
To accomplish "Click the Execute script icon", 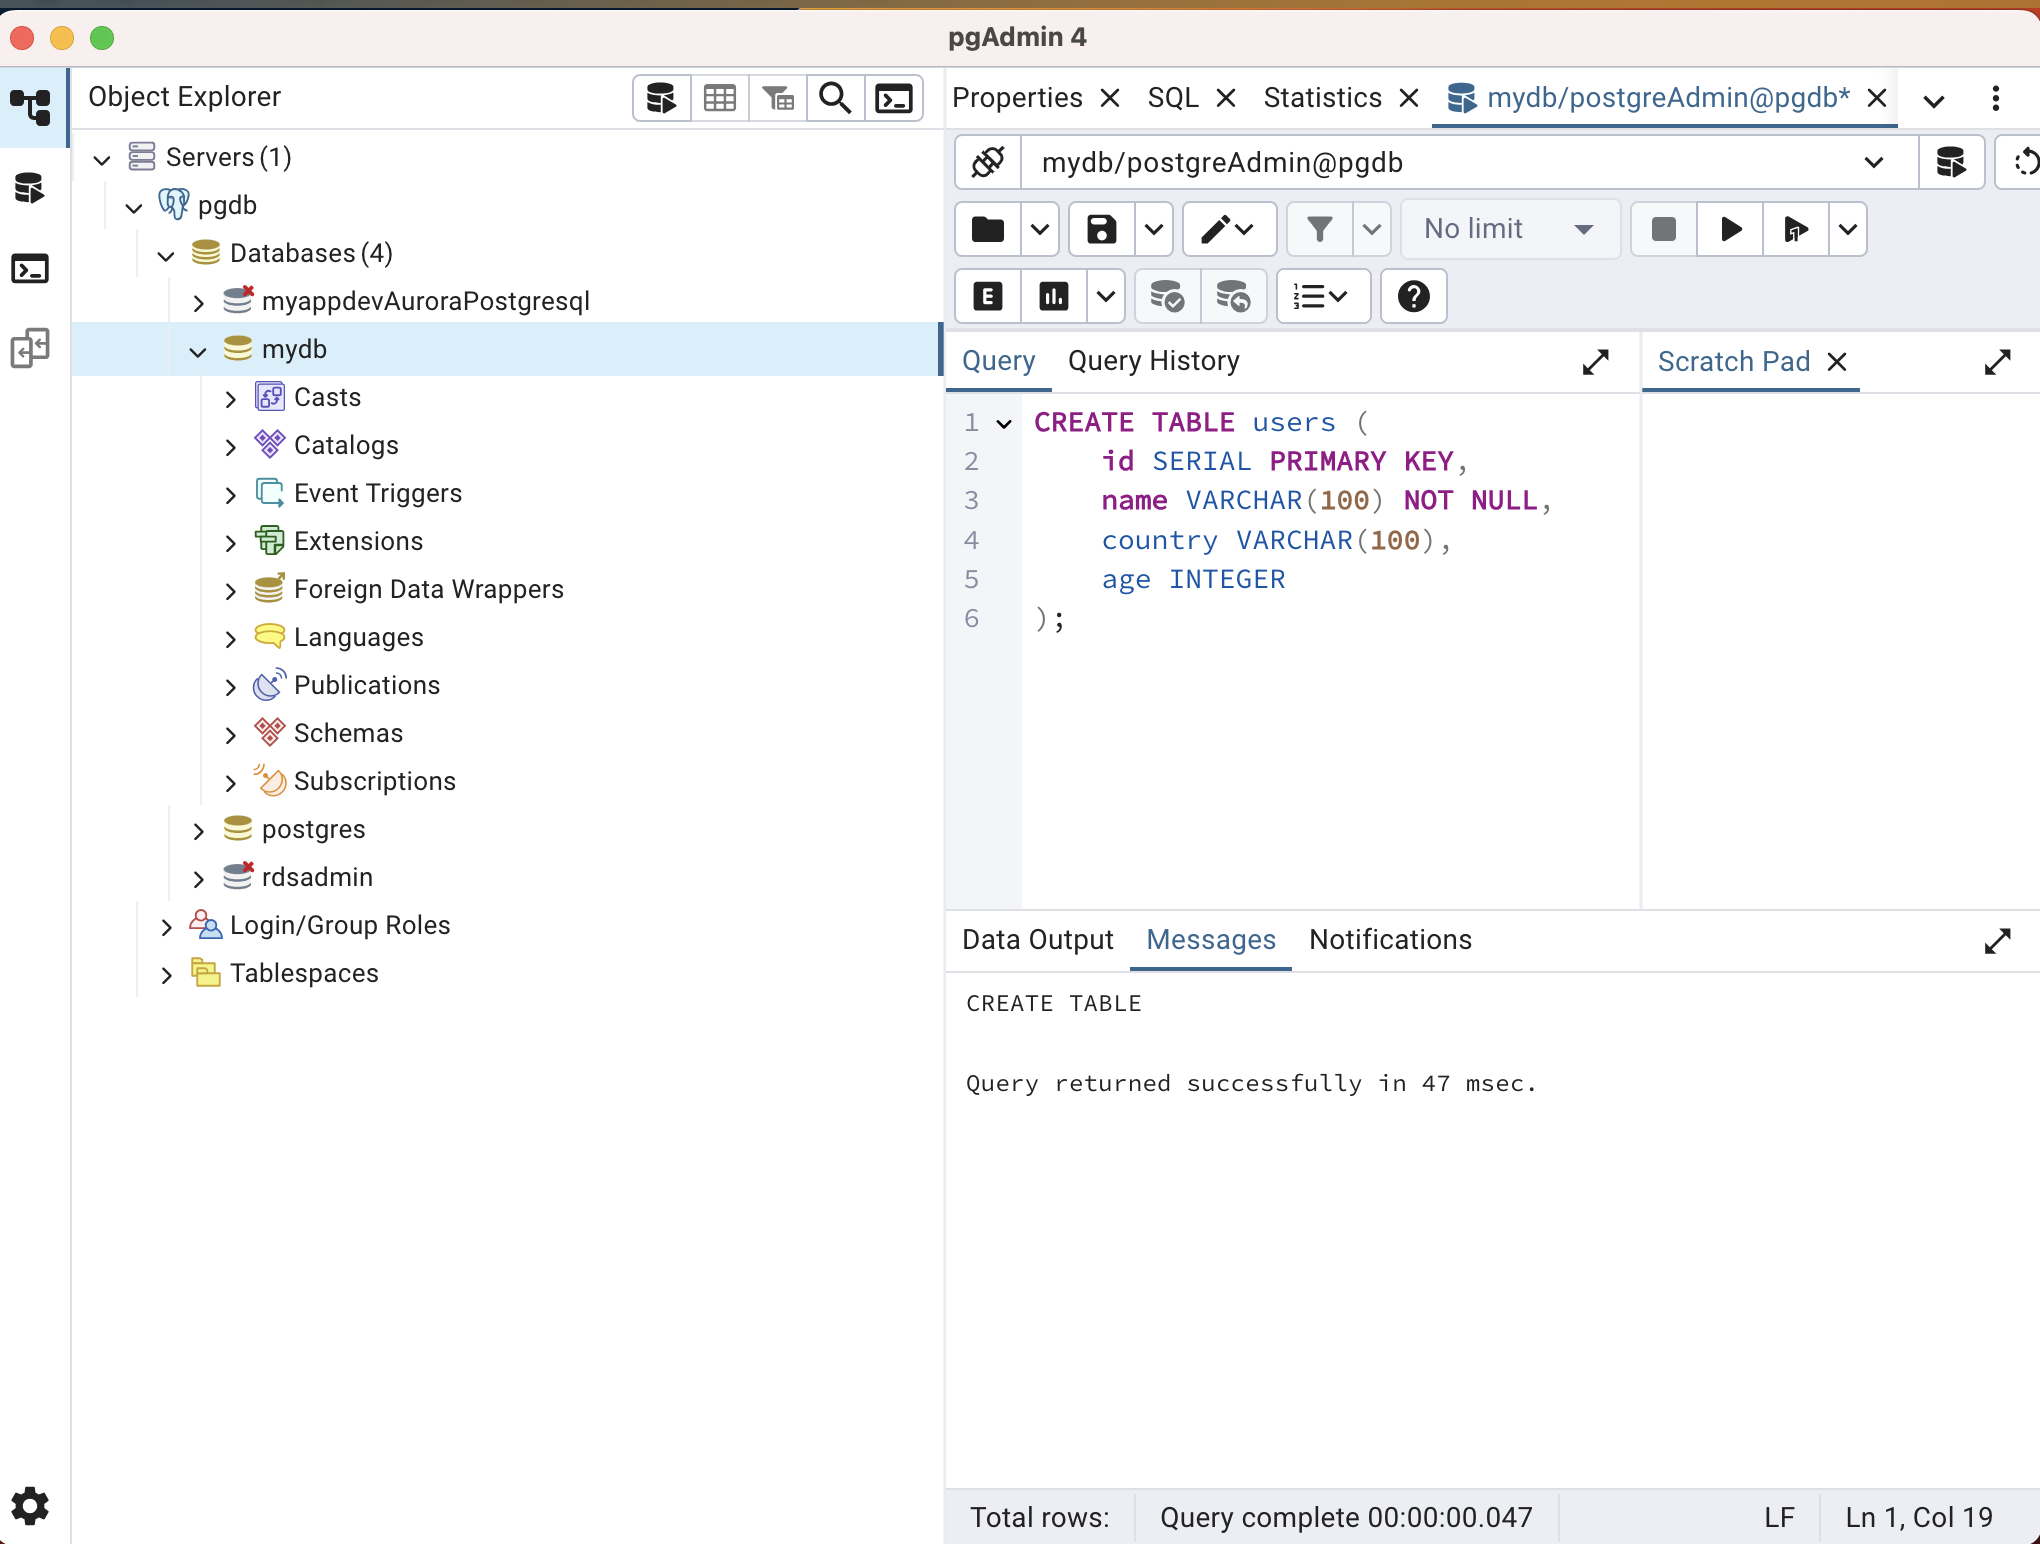I will coord(1797,230).
